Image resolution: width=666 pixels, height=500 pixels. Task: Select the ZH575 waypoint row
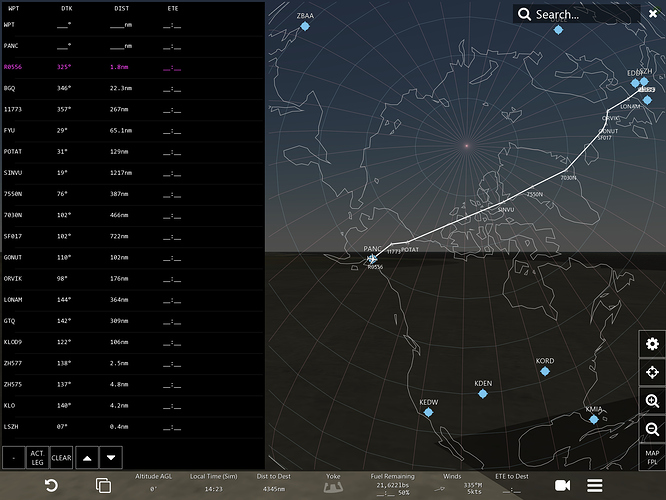click(x=133, y=384)
